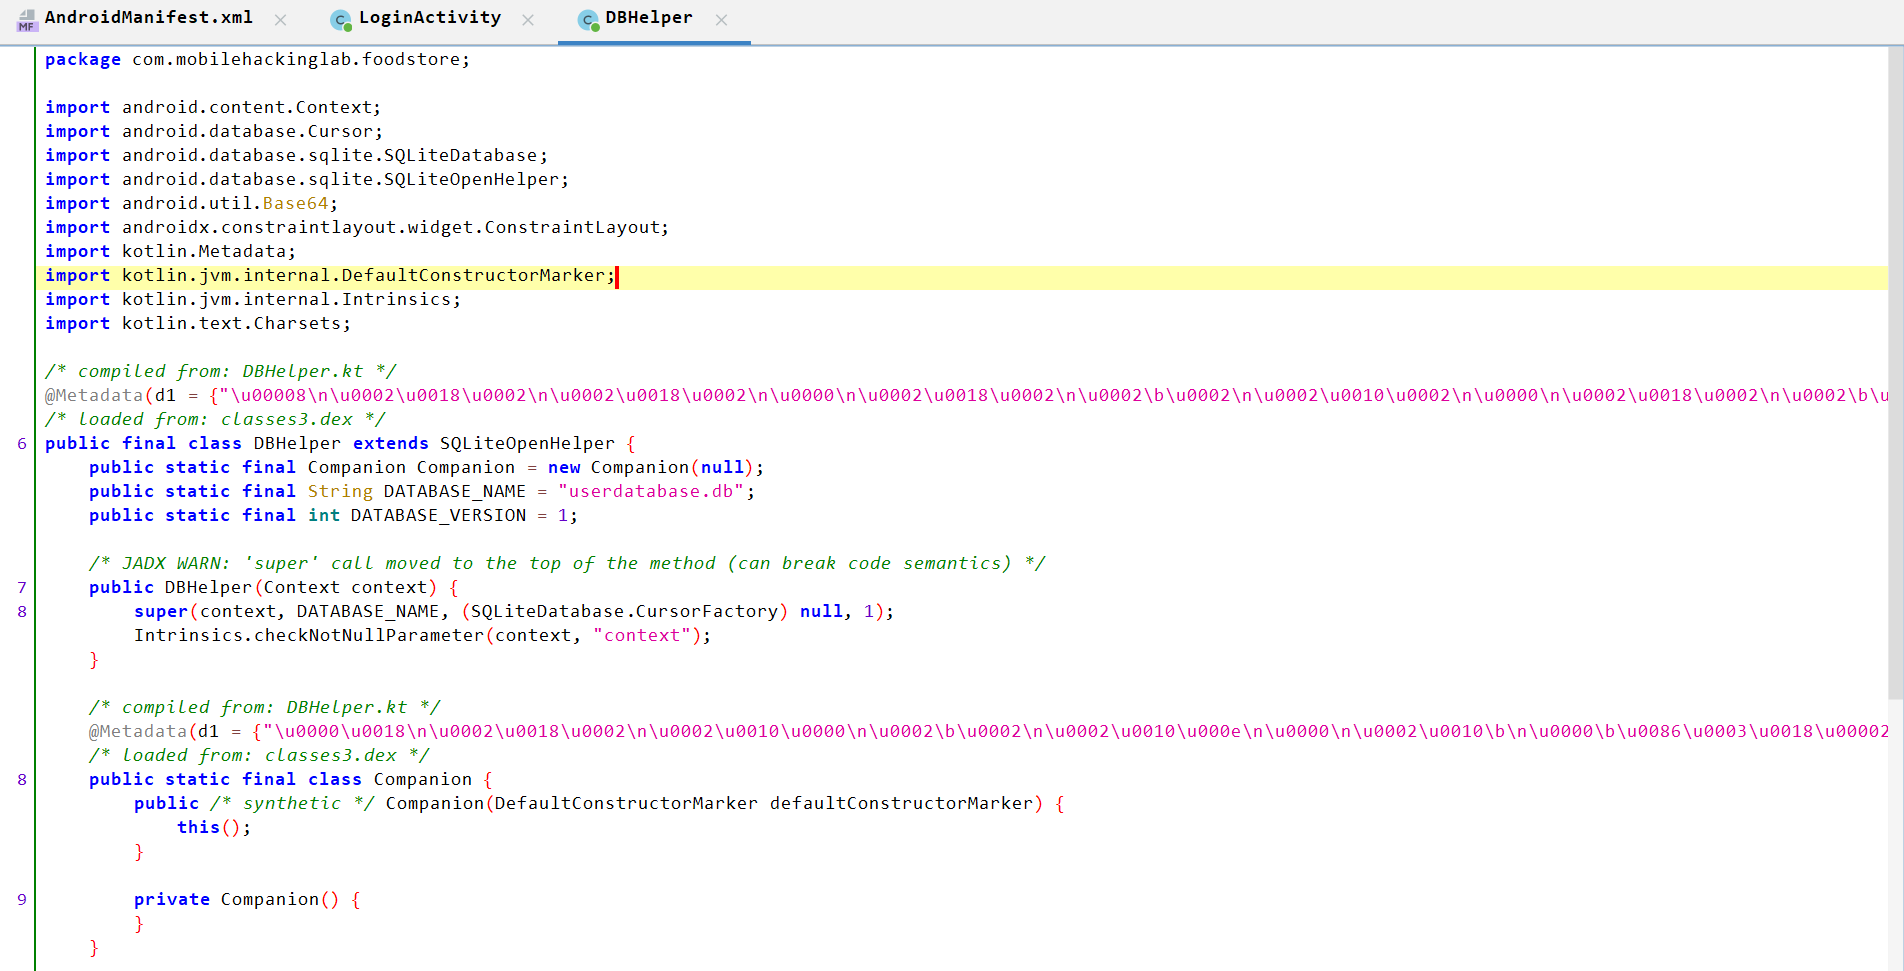Click the MF icon on AndroidManifest.xml tab
Image resolution: width=1904 pixels, height=971 pixels.
click(x=27, y=19)
